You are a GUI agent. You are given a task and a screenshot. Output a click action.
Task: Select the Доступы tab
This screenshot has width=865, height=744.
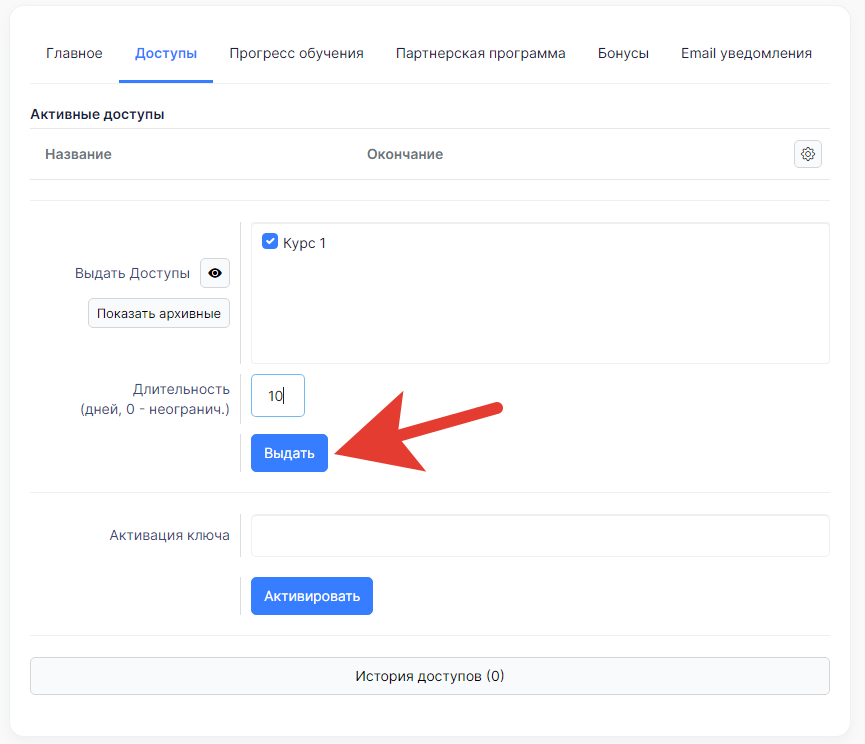(166, 53)
